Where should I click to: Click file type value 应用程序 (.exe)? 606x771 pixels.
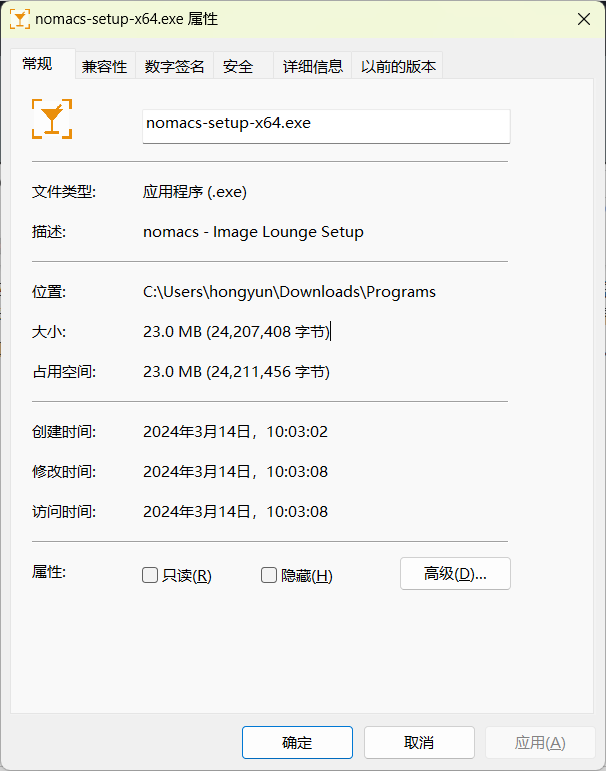tap(195, 191)
